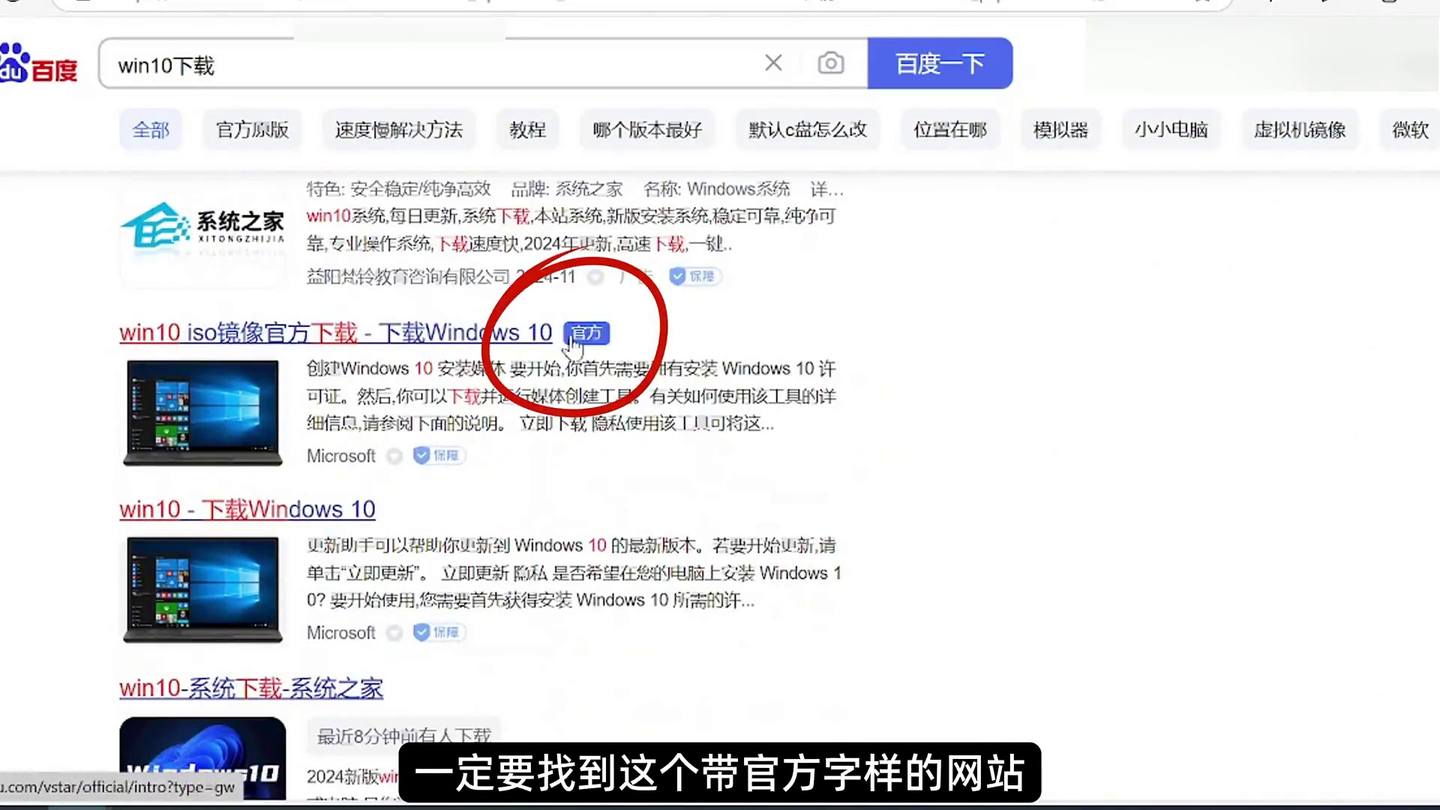1440x810 pixels.
Task: Click the 益阳梵铃教育咨询有限公司 source text
Action: (x=409, y=277)
